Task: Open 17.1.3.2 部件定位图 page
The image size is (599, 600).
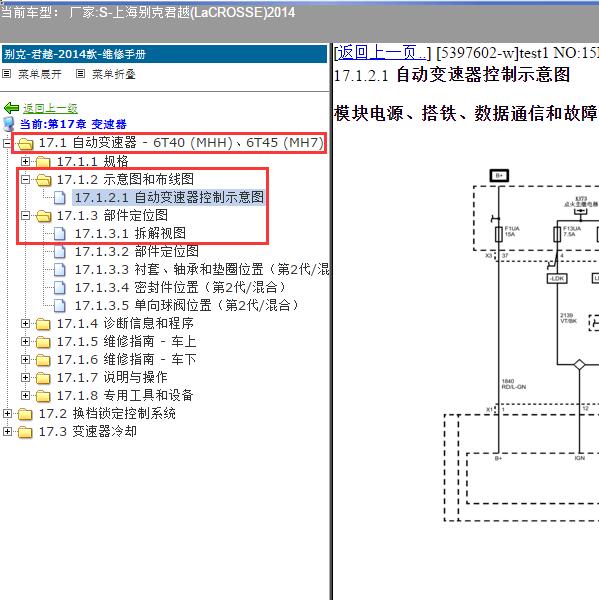Action: click(x=137, y=251)
